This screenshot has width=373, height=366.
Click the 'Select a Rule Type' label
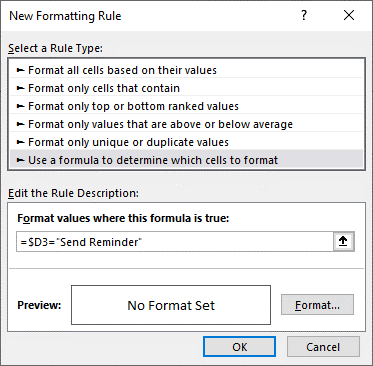pyautogui.click(x=55, y=48)
